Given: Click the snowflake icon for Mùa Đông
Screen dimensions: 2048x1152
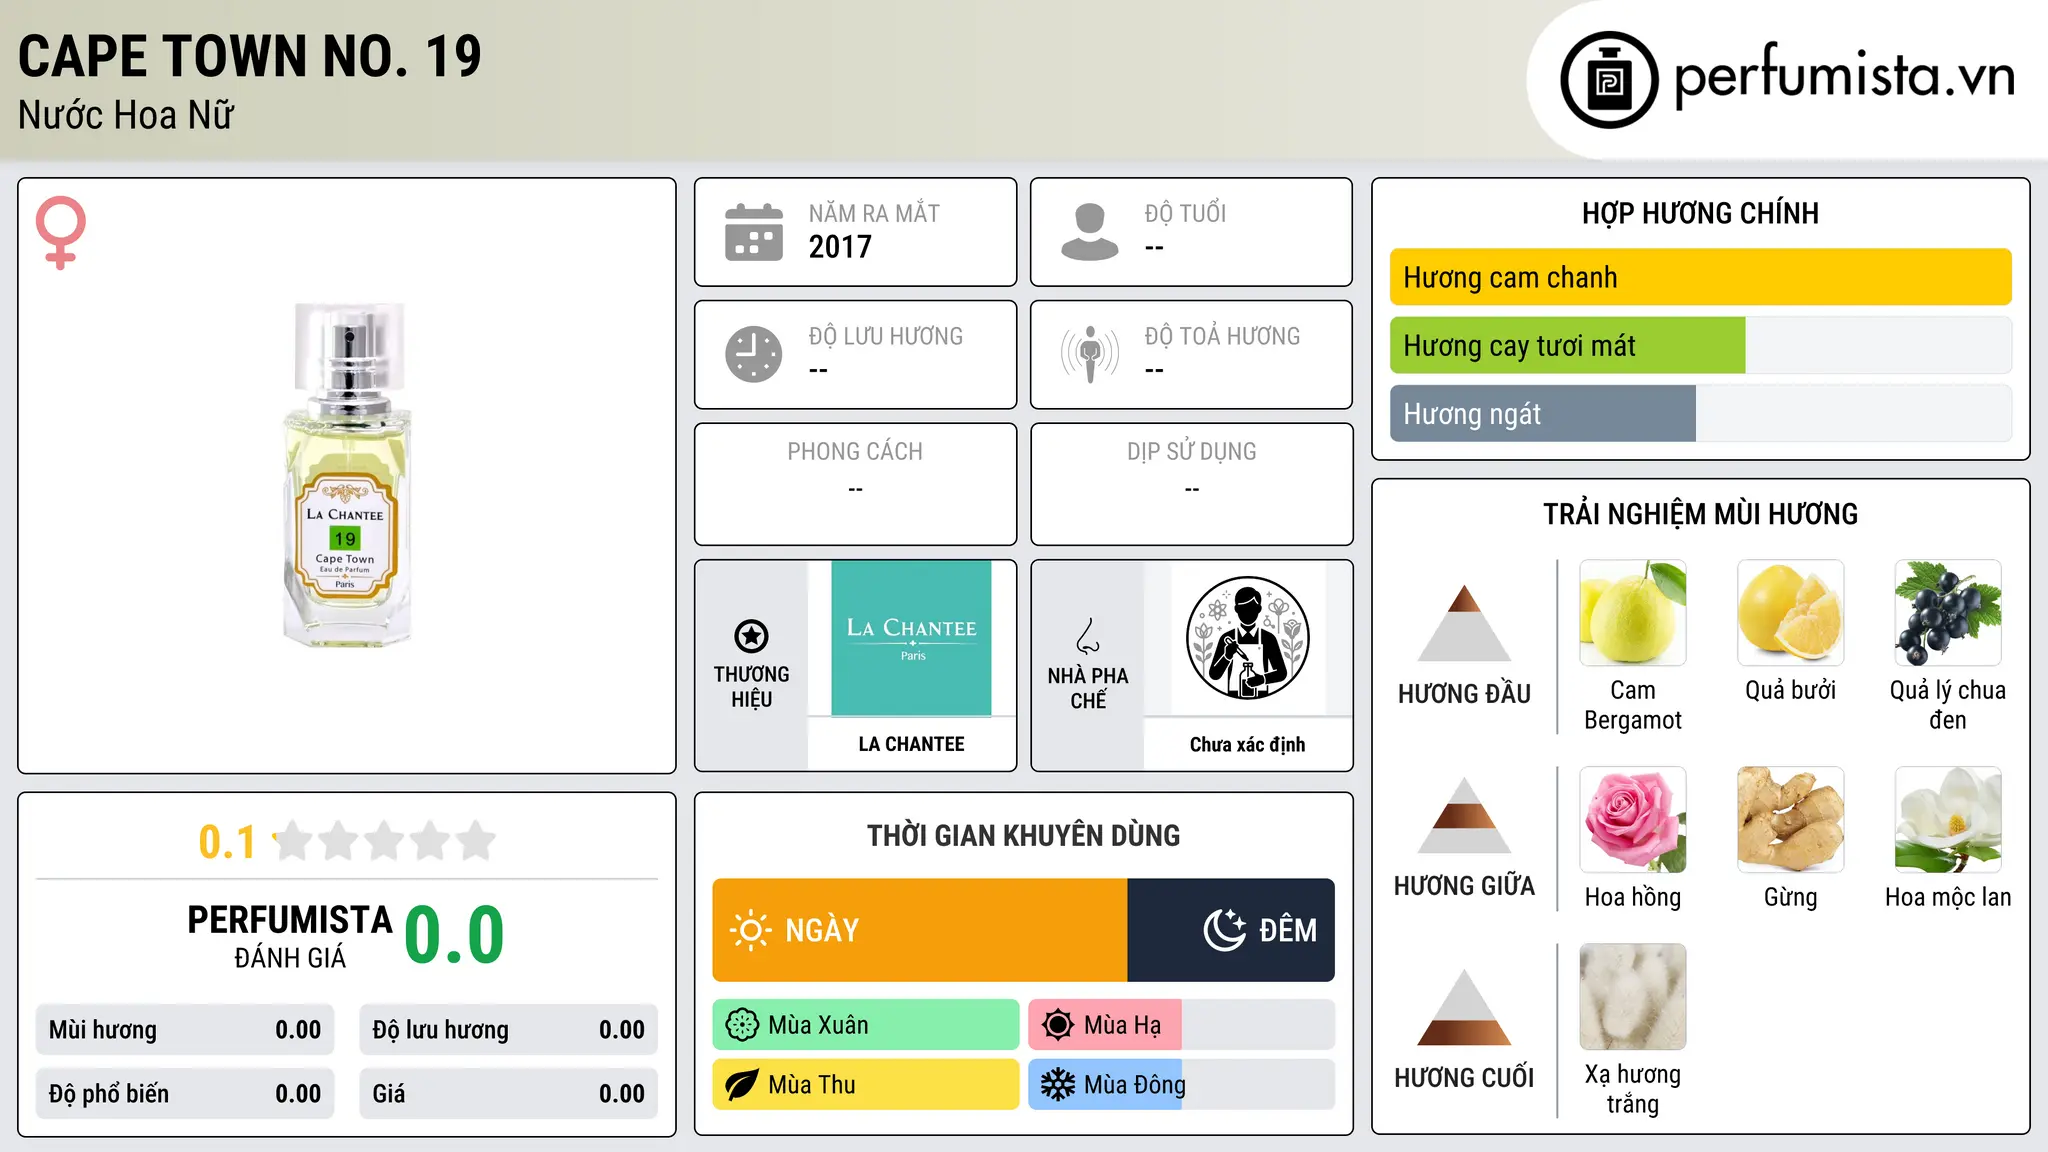Looking at the screenshot, I should coord(1058,1085).
